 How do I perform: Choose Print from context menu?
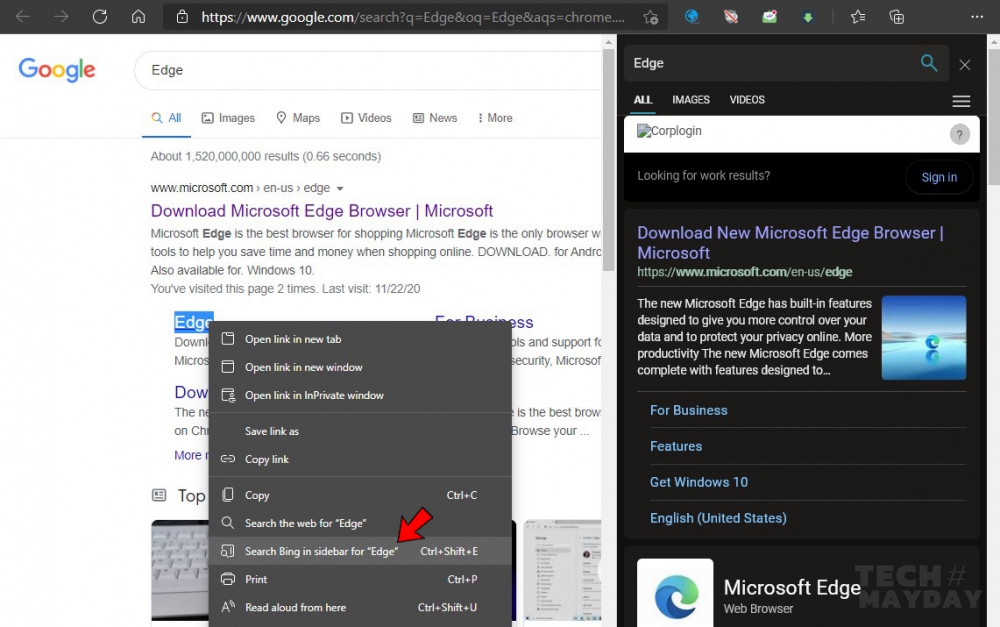click(x=360, y=579)
